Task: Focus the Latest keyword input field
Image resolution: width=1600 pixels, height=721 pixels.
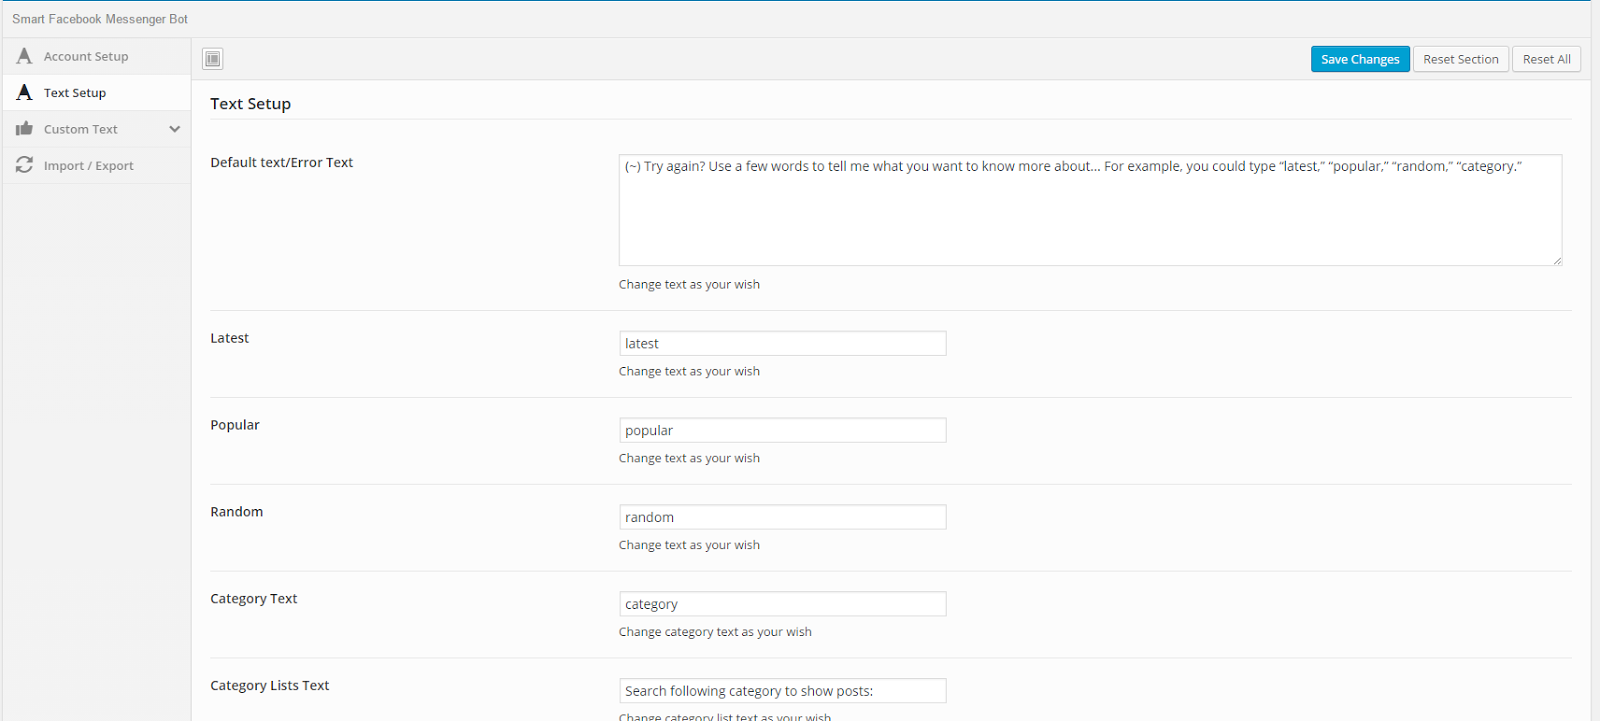Action: pos(782,344)
